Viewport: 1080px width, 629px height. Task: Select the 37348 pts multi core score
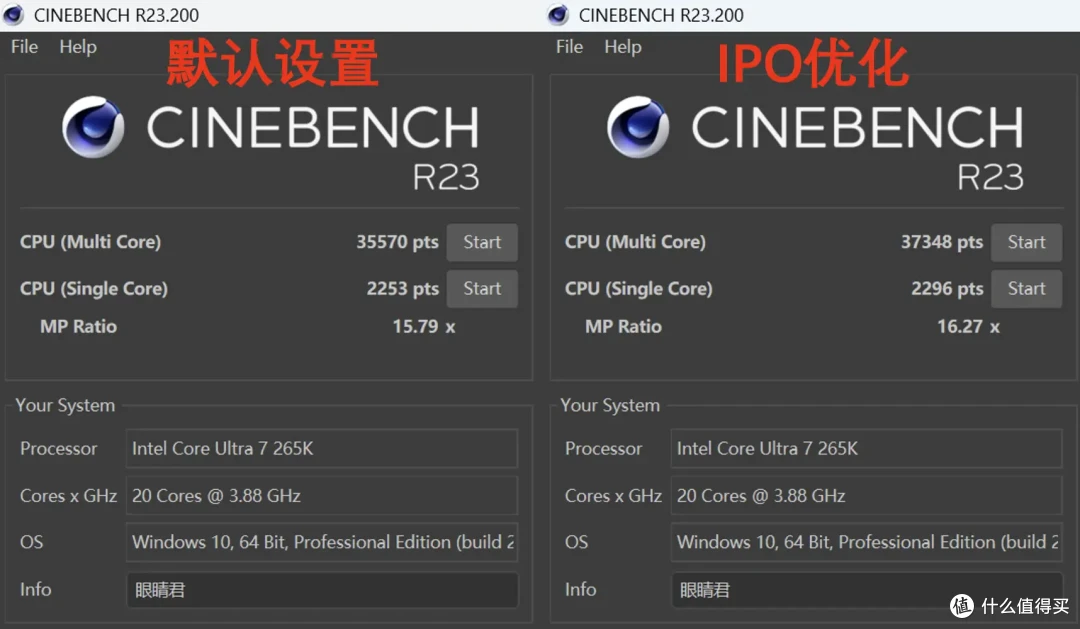942,243
